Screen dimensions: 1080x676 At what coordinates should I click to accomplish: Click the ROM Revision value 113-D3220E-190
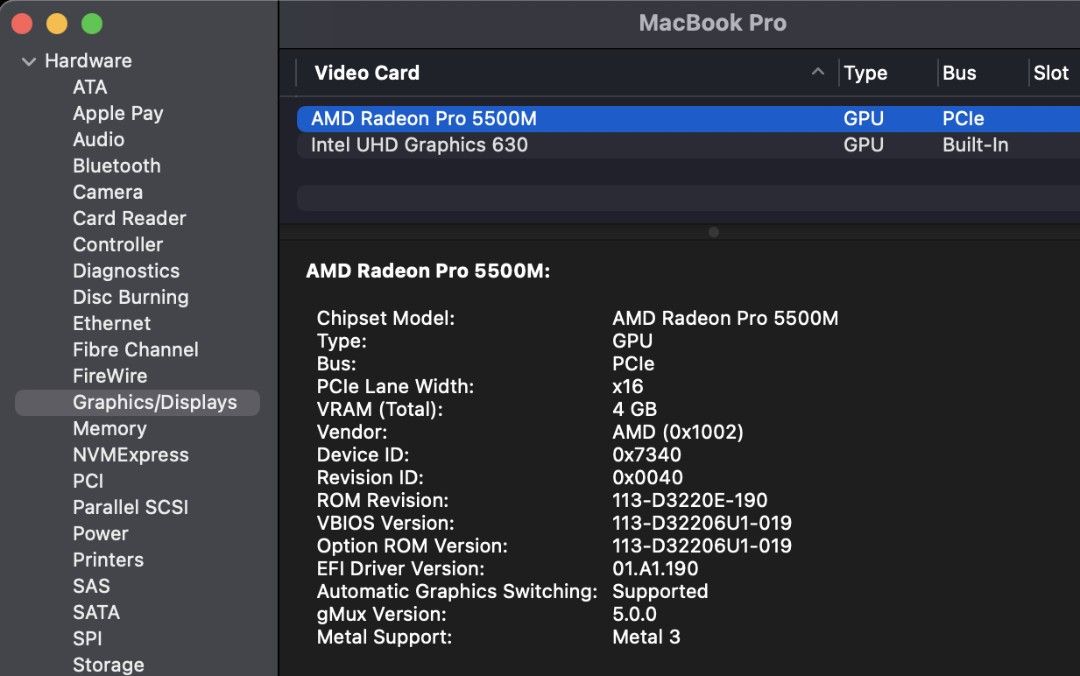[x=689, y=500]
